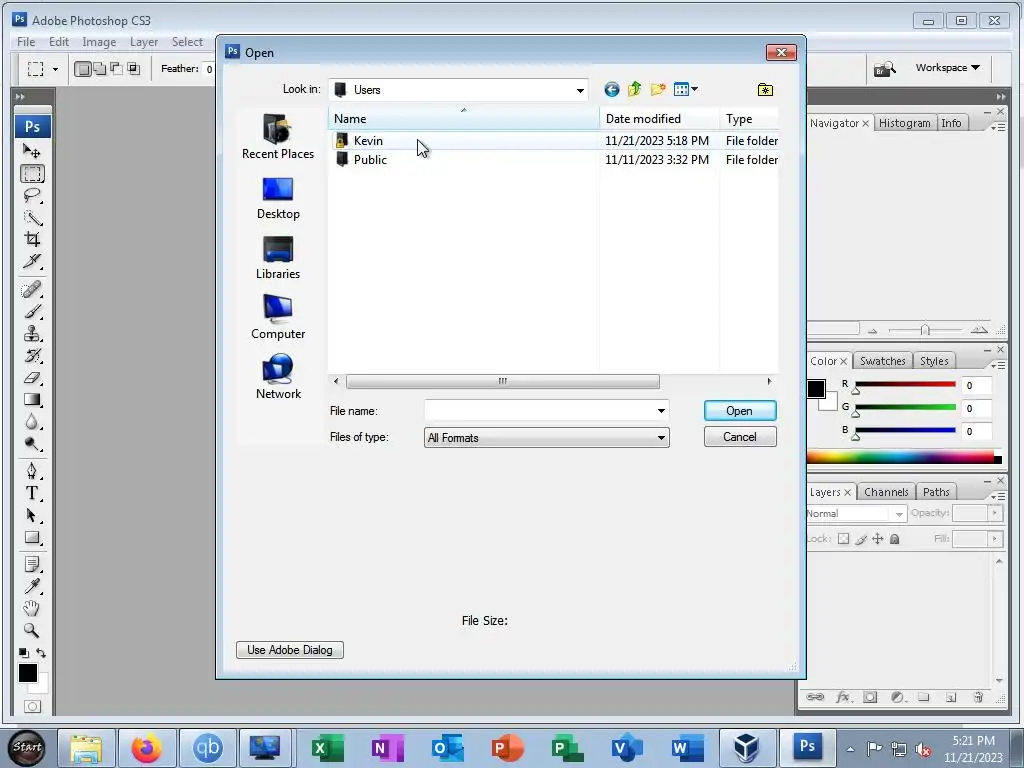Select the Eraser tool
This screenshot has width=1024, height=768.
pos(31,378)
